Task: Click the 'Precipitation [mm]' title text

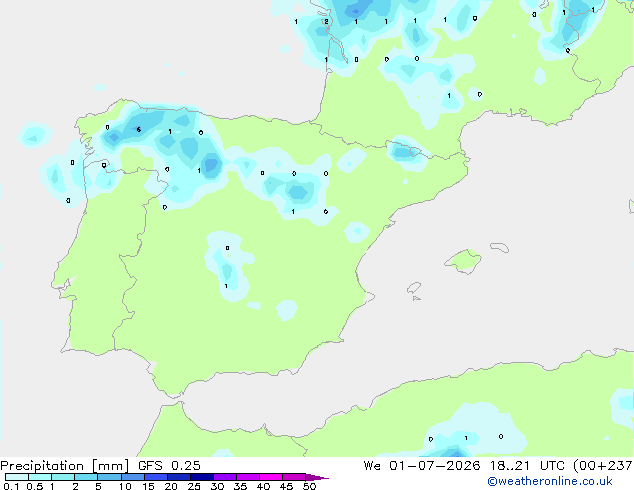Action: (x=65, y=466)
